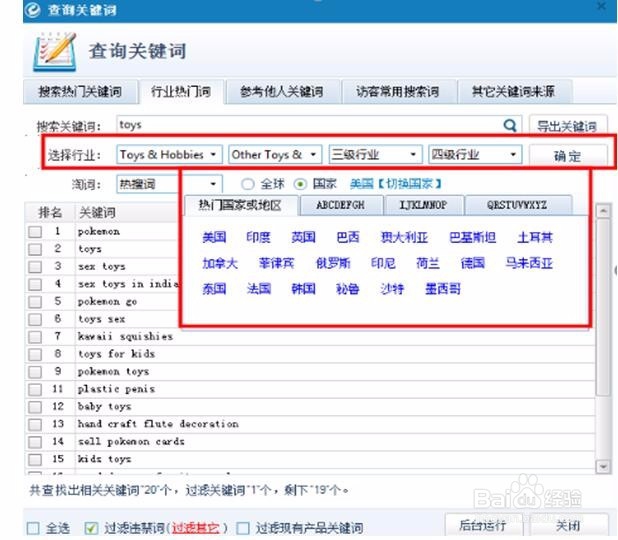This screenshot has height=540, width=618.
Task: Choose country 印度
Action: coord(259,237)
